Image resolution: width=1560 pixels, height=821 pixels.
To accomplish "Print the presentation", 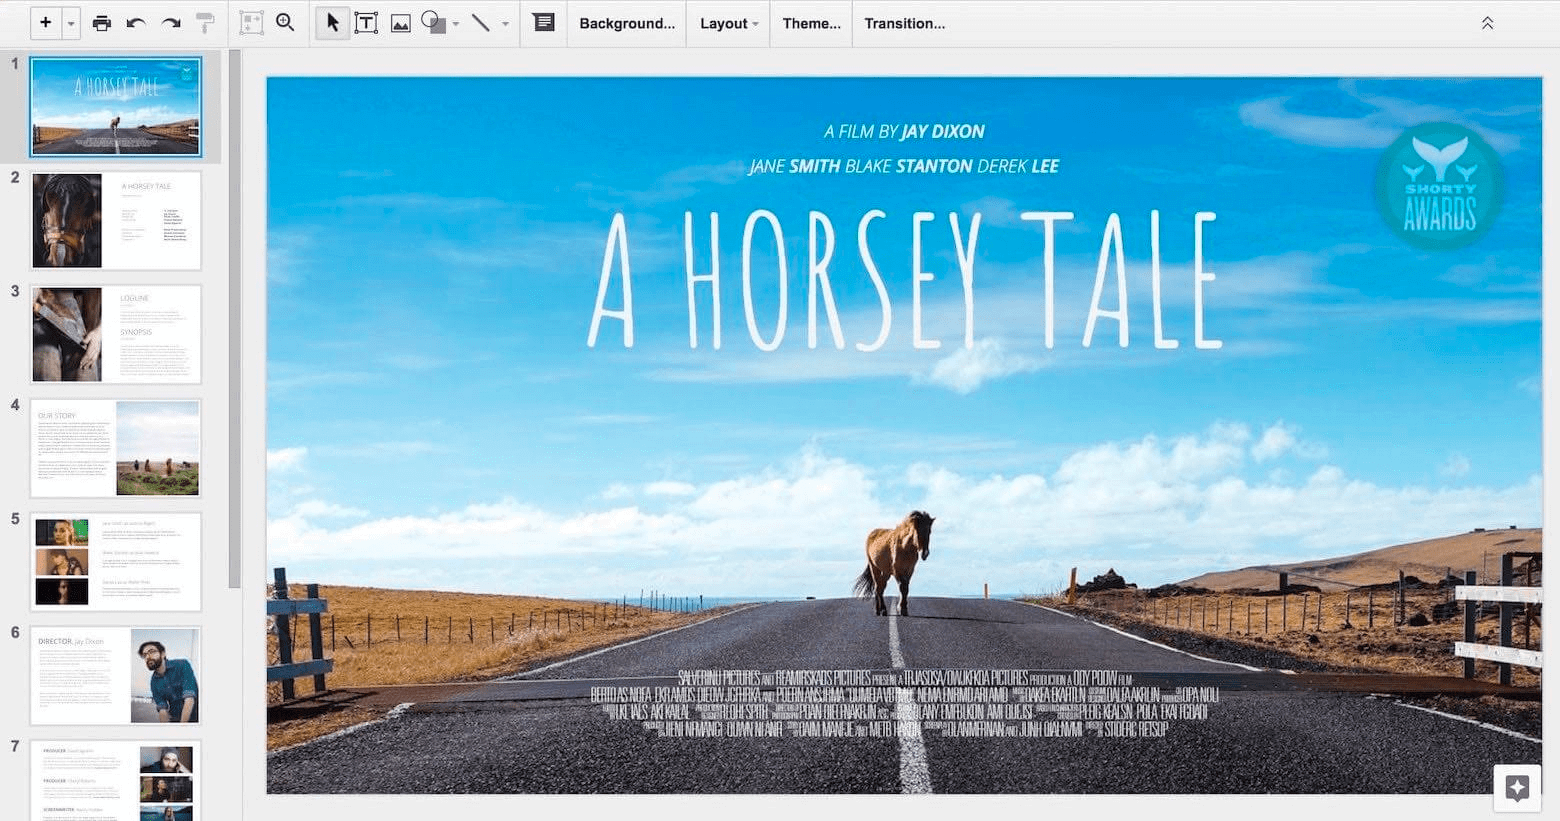I will coord(101,22).
